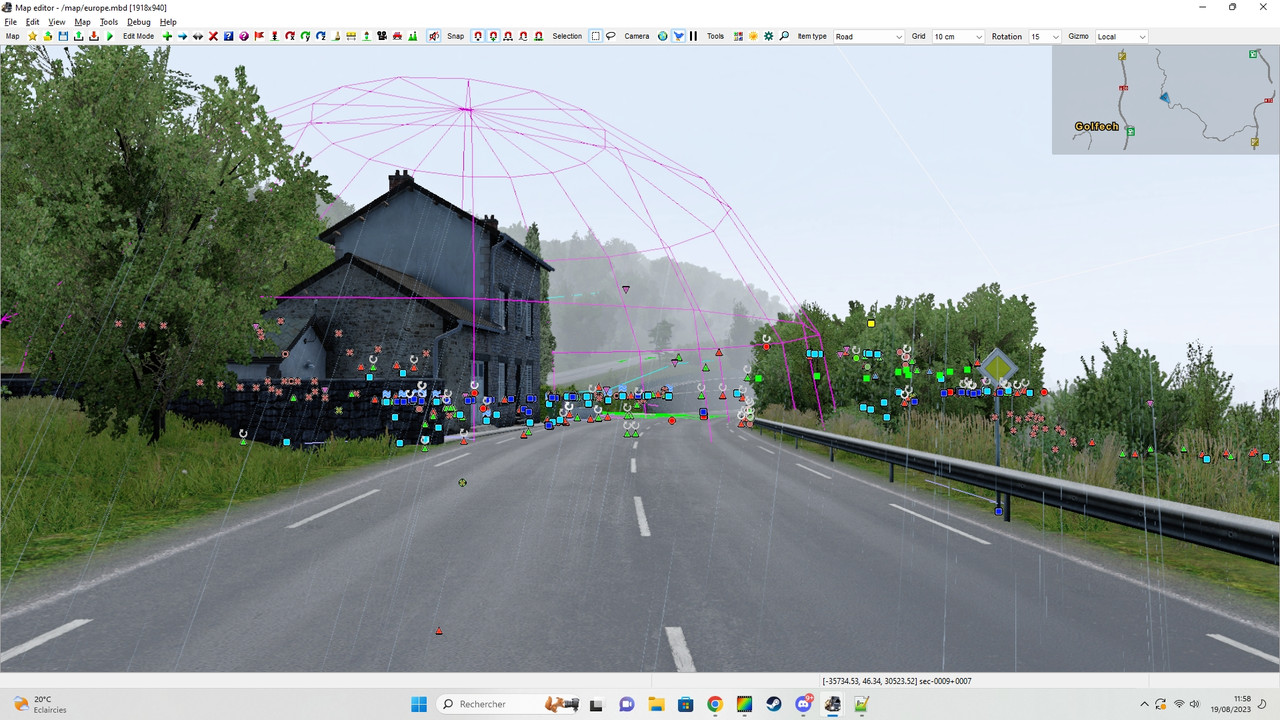Open the weather widget showing 20°C
The width and height of the screenshot is (1280, 720).
[x=40, y=704]
